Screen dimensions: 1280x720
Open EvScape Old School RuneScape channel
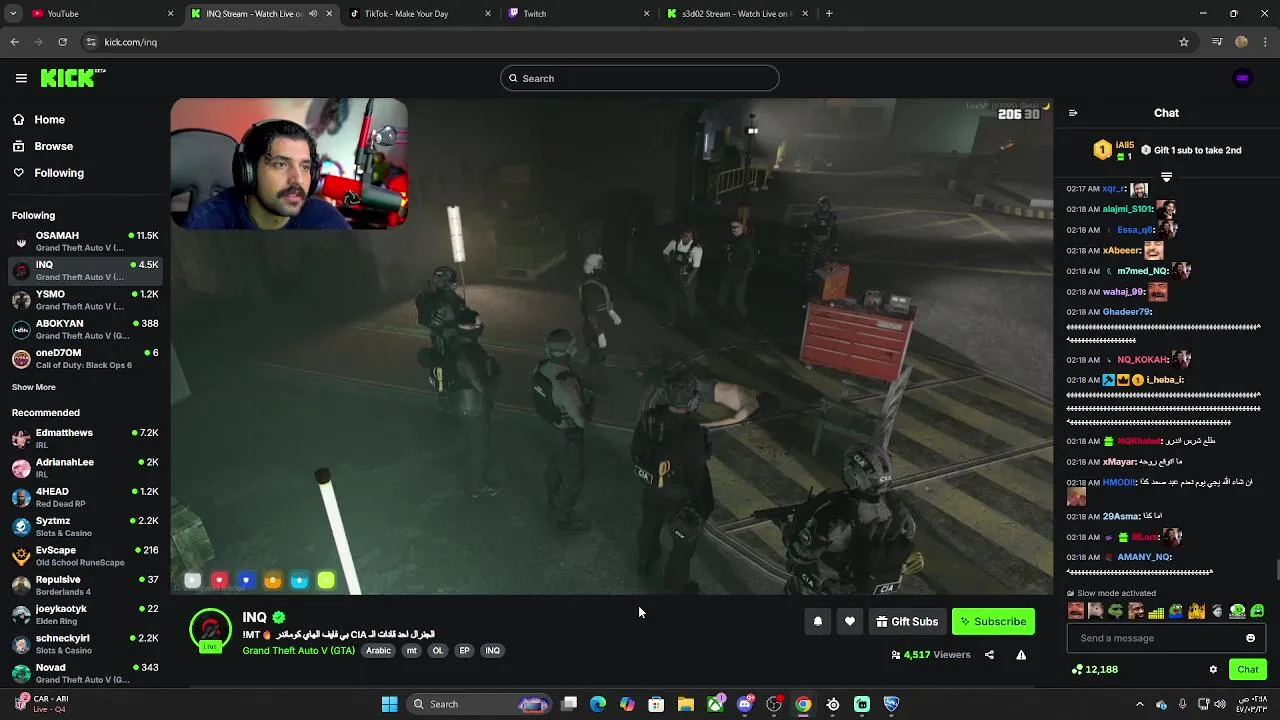tap(85, 556)
